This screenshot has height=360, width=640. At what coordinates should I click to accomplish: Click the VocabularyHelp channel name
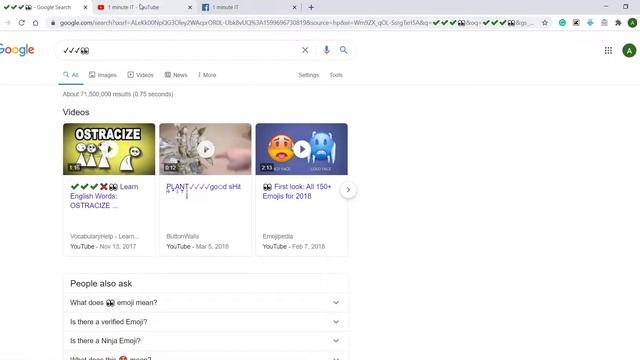[x=104, y=236]
